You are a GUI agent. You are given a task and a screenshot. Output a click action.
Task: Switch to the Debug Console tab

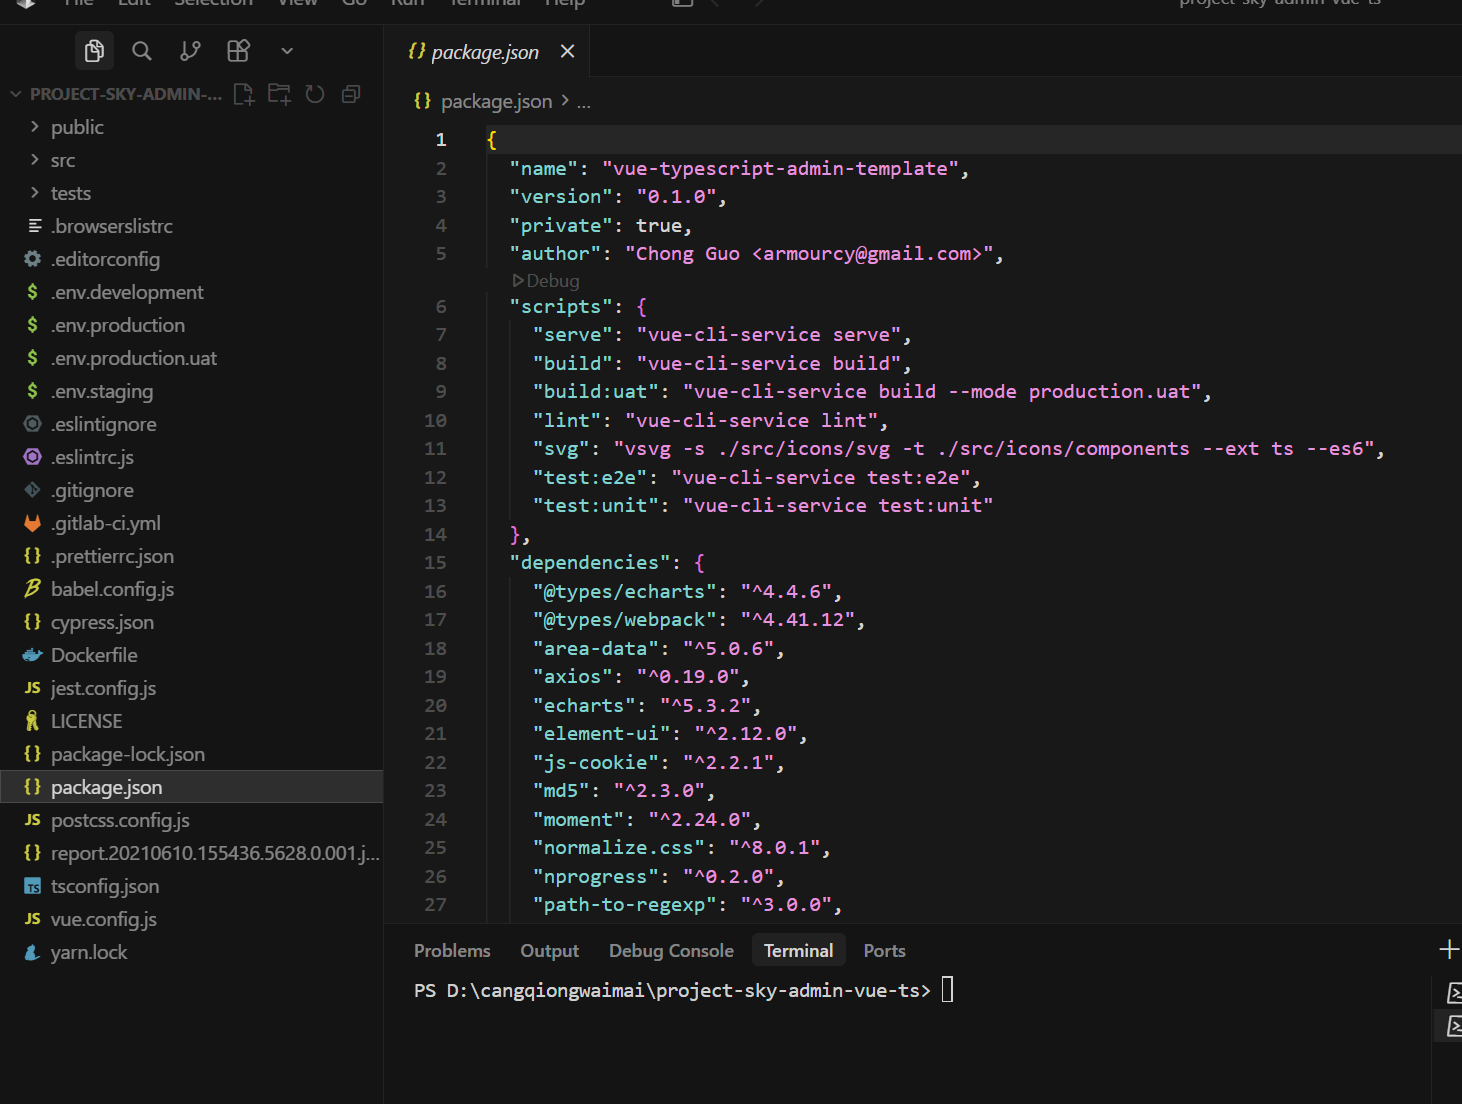[x=671, y=951]
